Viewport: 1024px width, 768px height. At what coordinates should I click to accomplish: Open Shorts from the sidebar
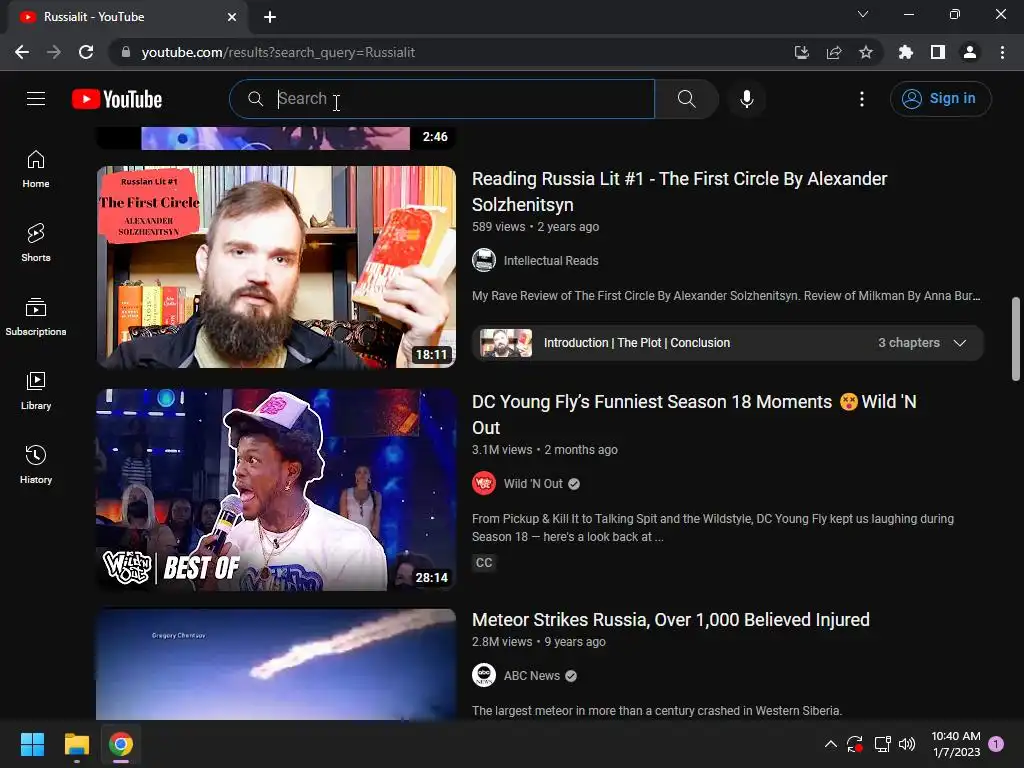36,243
